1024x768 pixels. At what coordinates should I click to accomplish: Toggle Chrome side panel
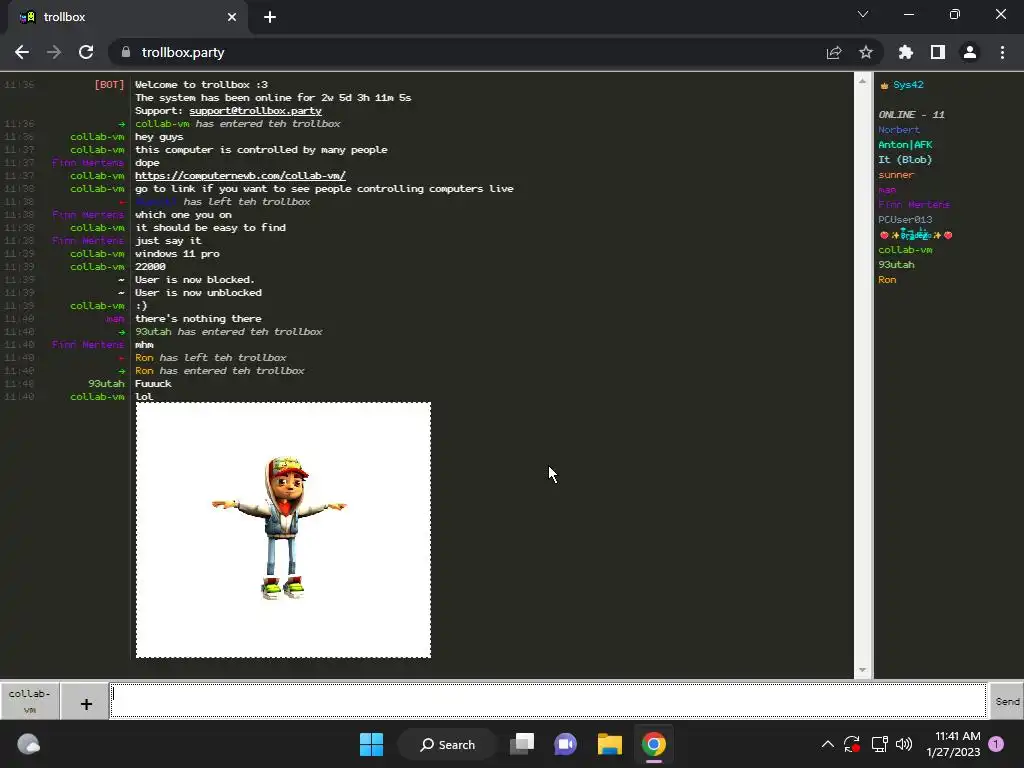(x=938, y=52)
